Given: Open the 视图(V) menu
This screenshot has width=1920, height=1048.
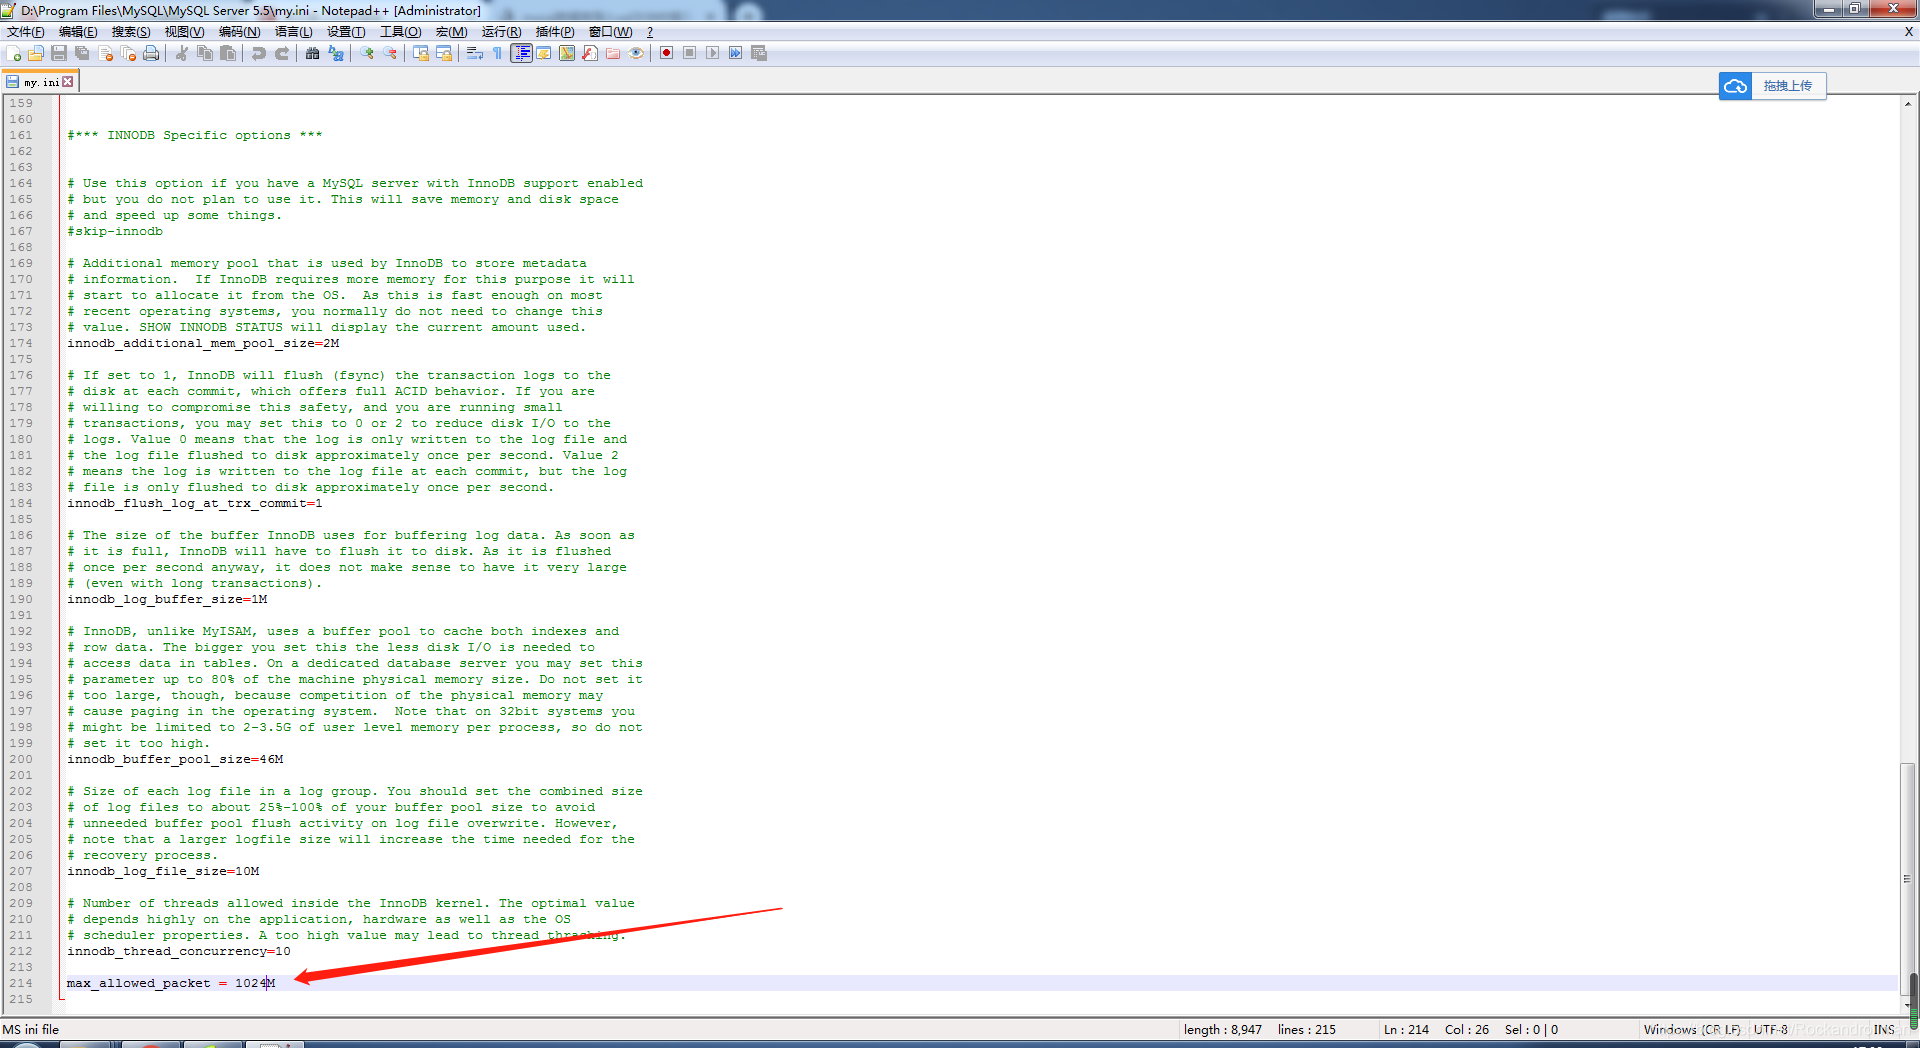Looking at the screenshot, I should 184,32.
